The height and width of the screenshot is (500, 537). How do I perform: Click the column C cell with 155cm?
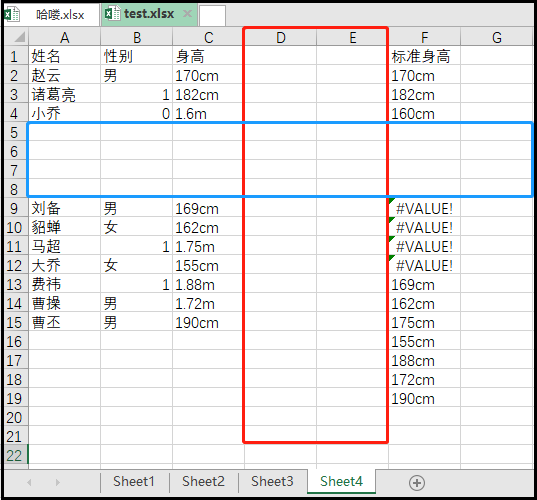[x=209, y=265]
